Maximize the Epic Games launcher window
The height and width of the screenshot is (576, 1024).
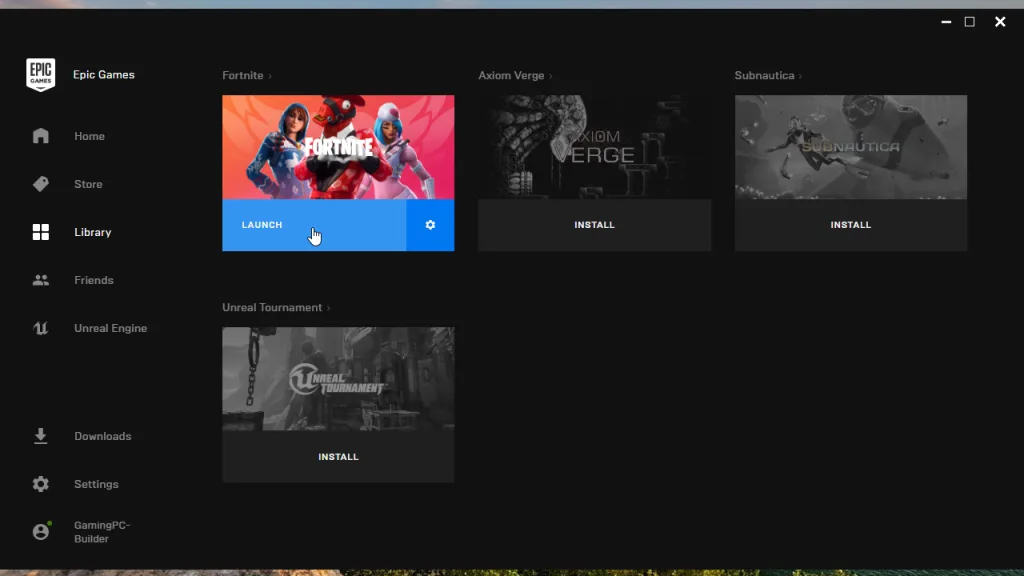pyautogui.click(x=970, y=22)
